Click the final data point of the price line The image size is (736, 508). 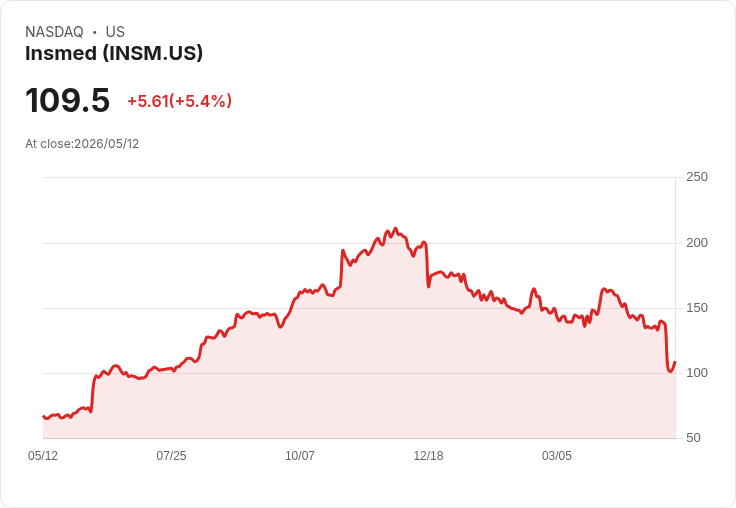675,362
